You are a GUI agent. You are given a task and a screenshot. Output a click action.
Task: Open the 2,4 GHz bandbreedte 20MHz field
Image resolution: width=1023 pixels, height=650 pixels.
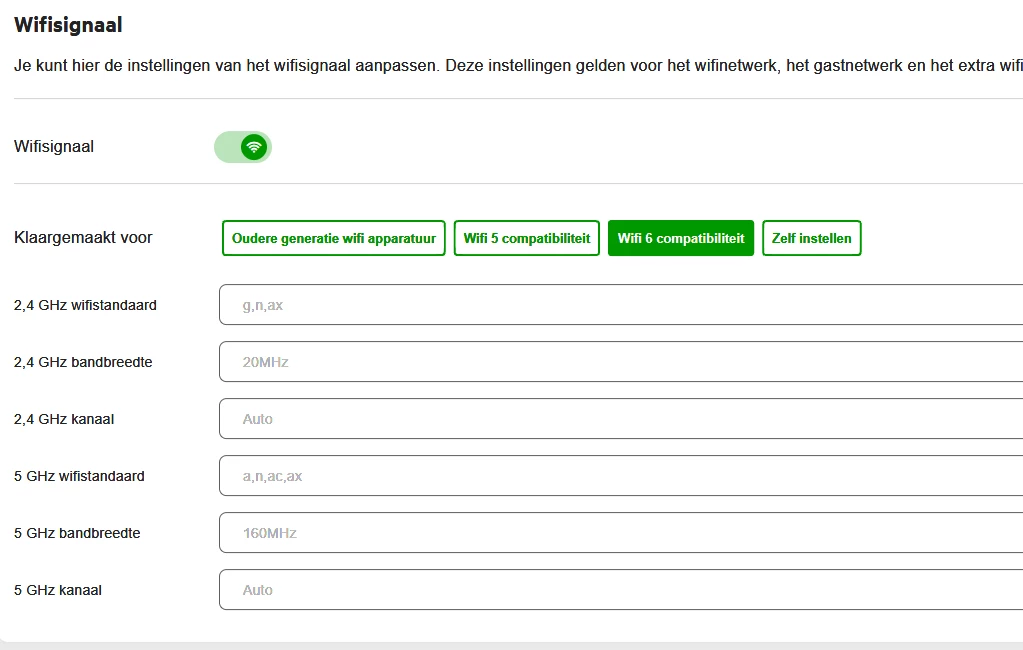[x=621, y=362]
